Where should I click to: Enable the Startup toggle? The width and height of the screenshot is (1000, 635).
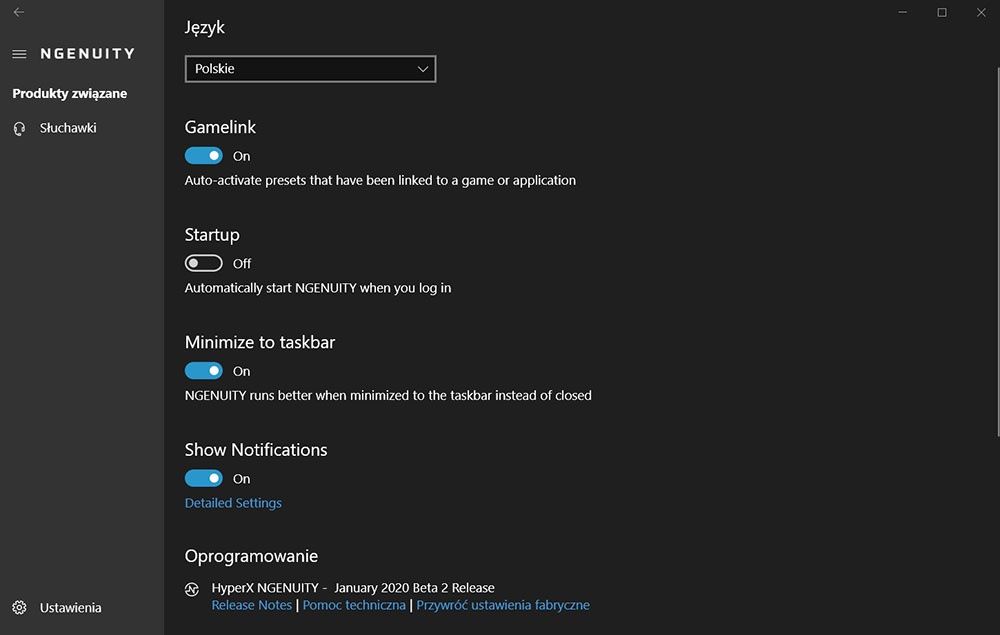[x=203, y=263]
